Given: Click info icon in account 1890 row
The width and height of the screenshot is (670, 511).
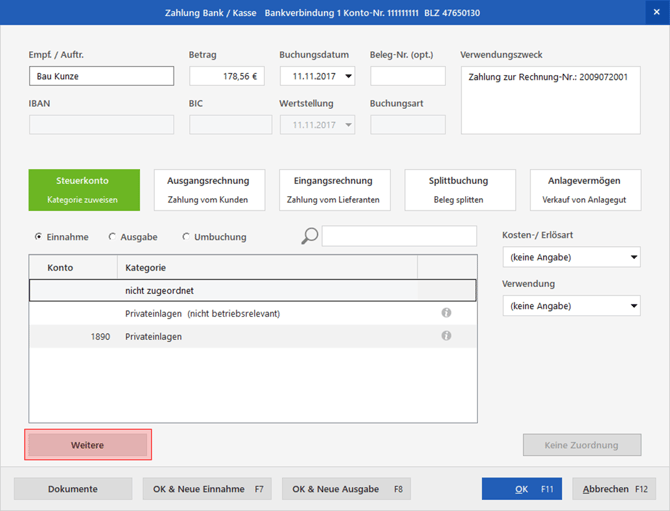Looking at the screenshot, I should click(446, 336).
